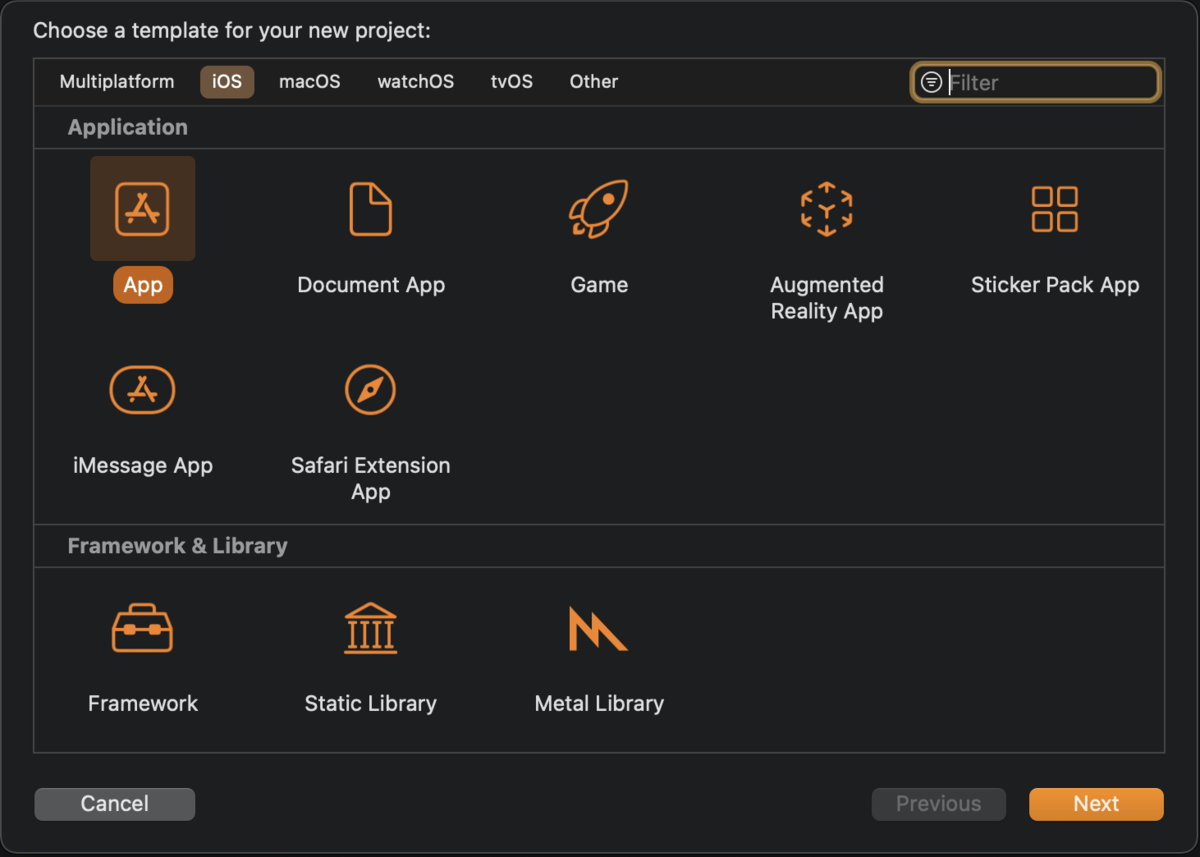Focus the Filter text field
The width and height of the screenshot is (1200, 857).
1035,82
